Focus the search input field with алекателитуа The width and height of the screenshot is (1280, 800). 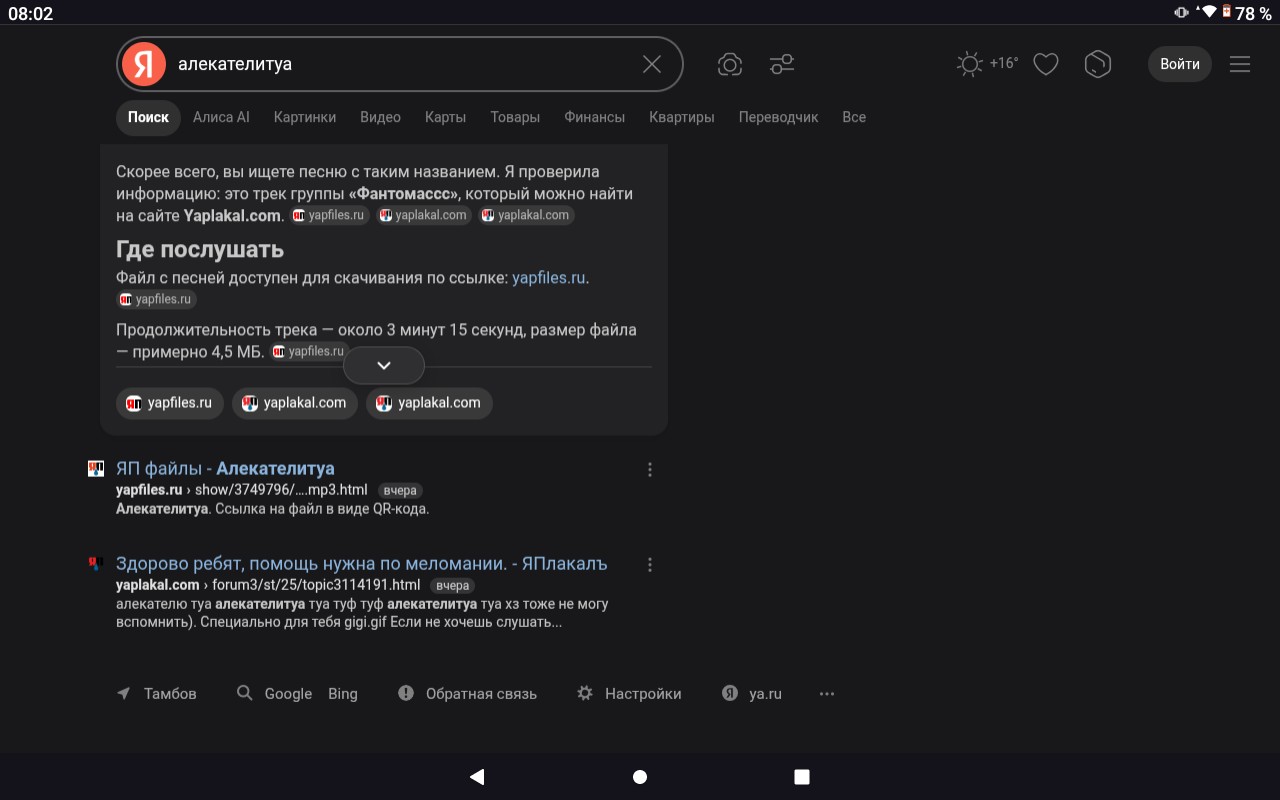coord(400,64)
